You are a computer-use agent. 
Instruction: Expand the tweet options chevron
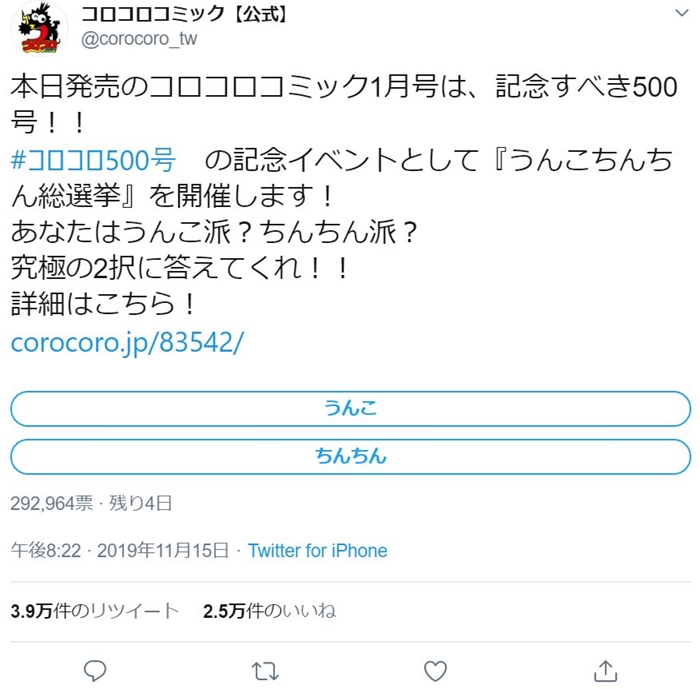[x=682, y=13]
